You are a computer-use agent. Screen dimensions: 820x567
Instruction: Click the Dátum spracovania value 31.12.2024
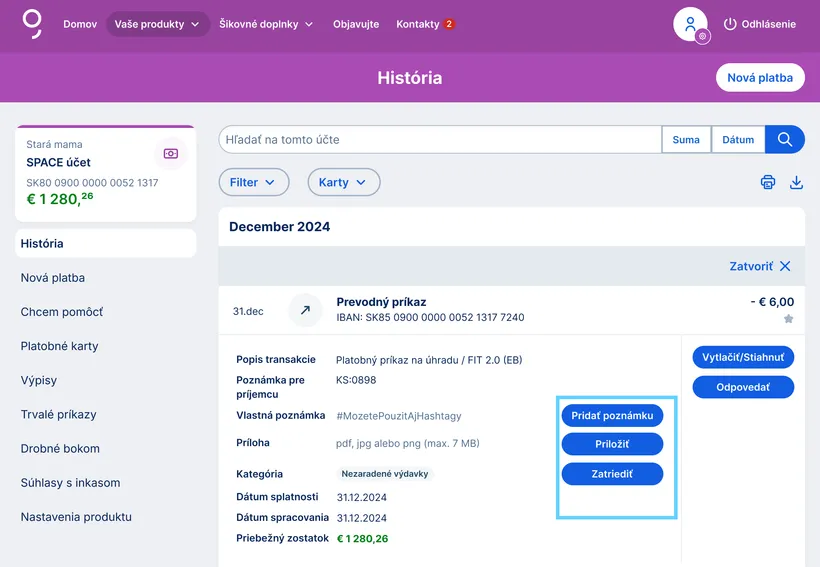coord(361,518)
